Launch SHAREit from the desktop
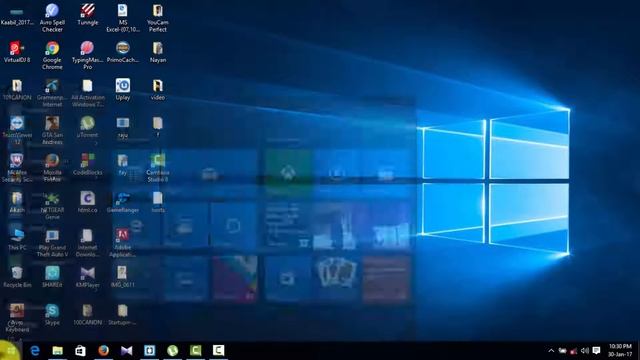 pos(52,277)
